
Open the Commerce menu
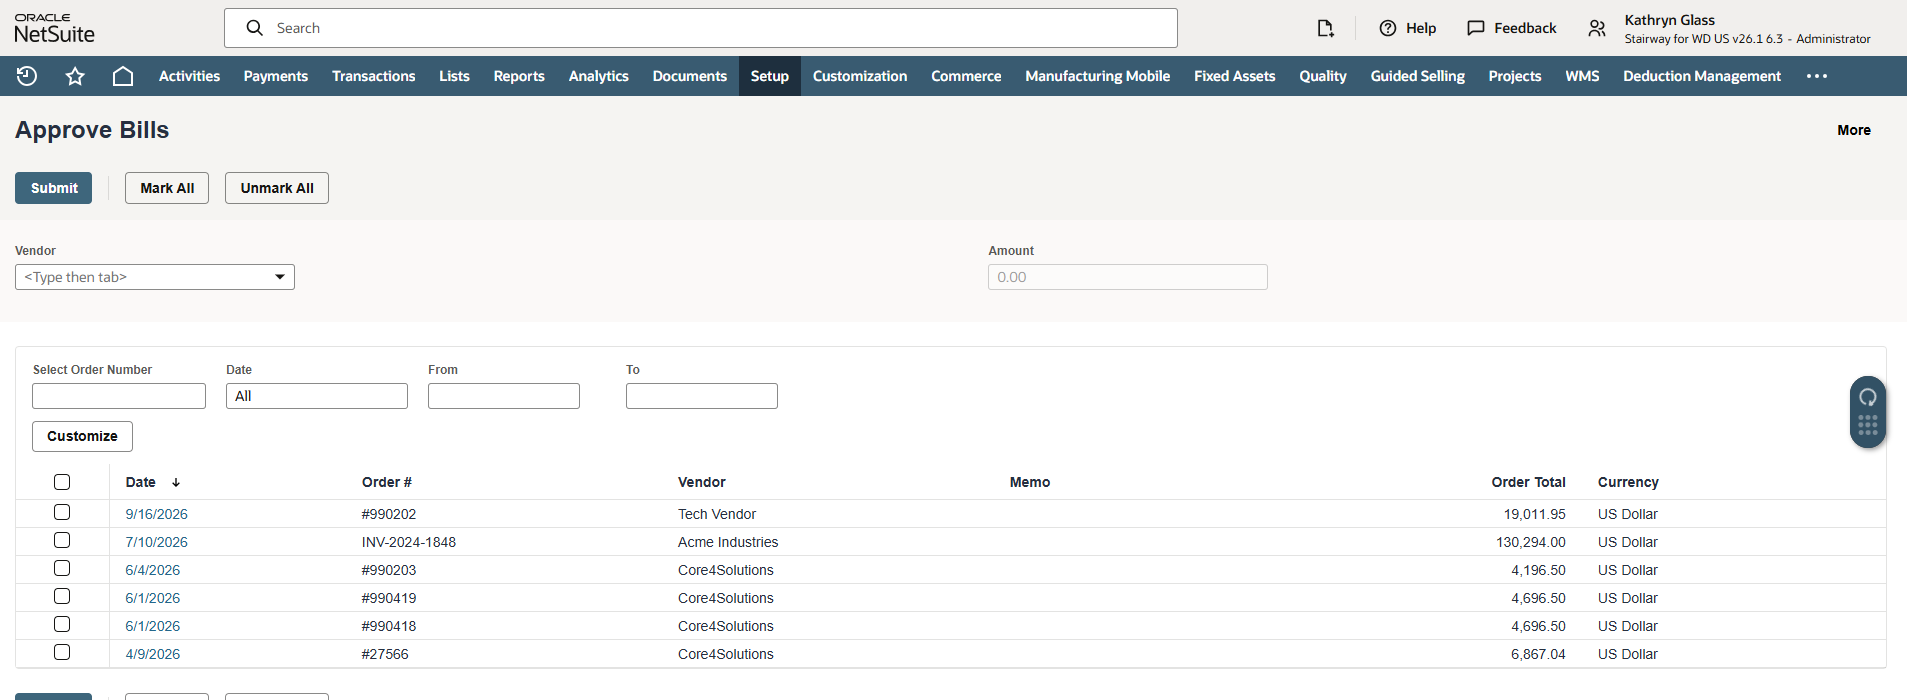966,76
